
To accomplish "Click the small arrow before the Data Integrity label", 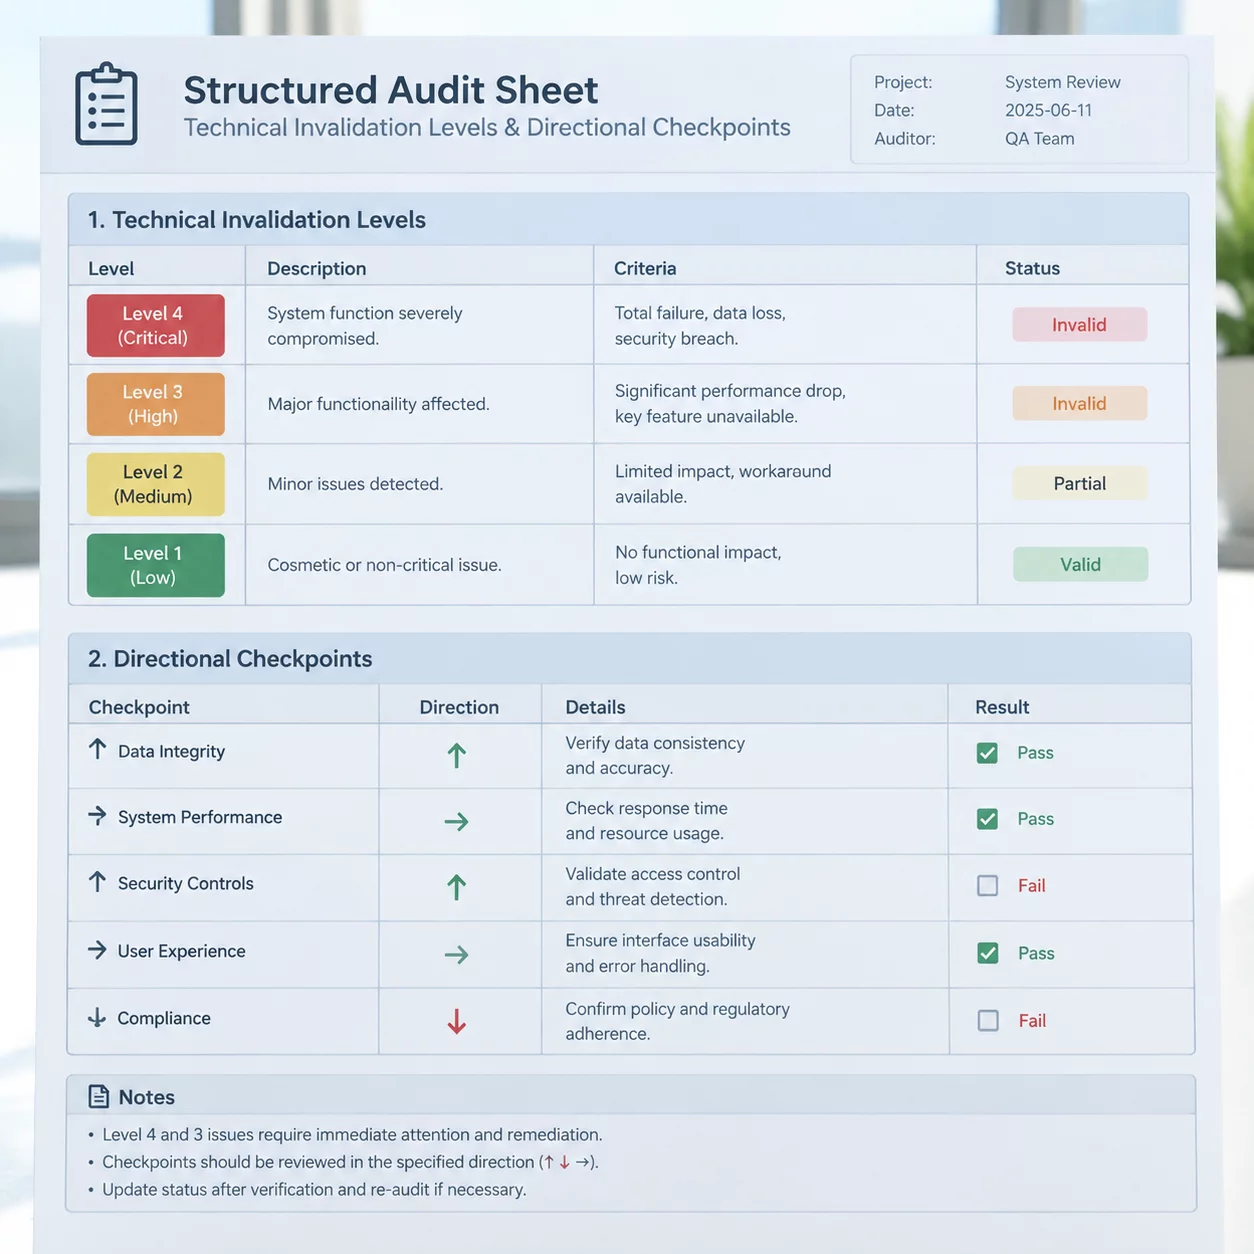I will [x=97, y=749].
